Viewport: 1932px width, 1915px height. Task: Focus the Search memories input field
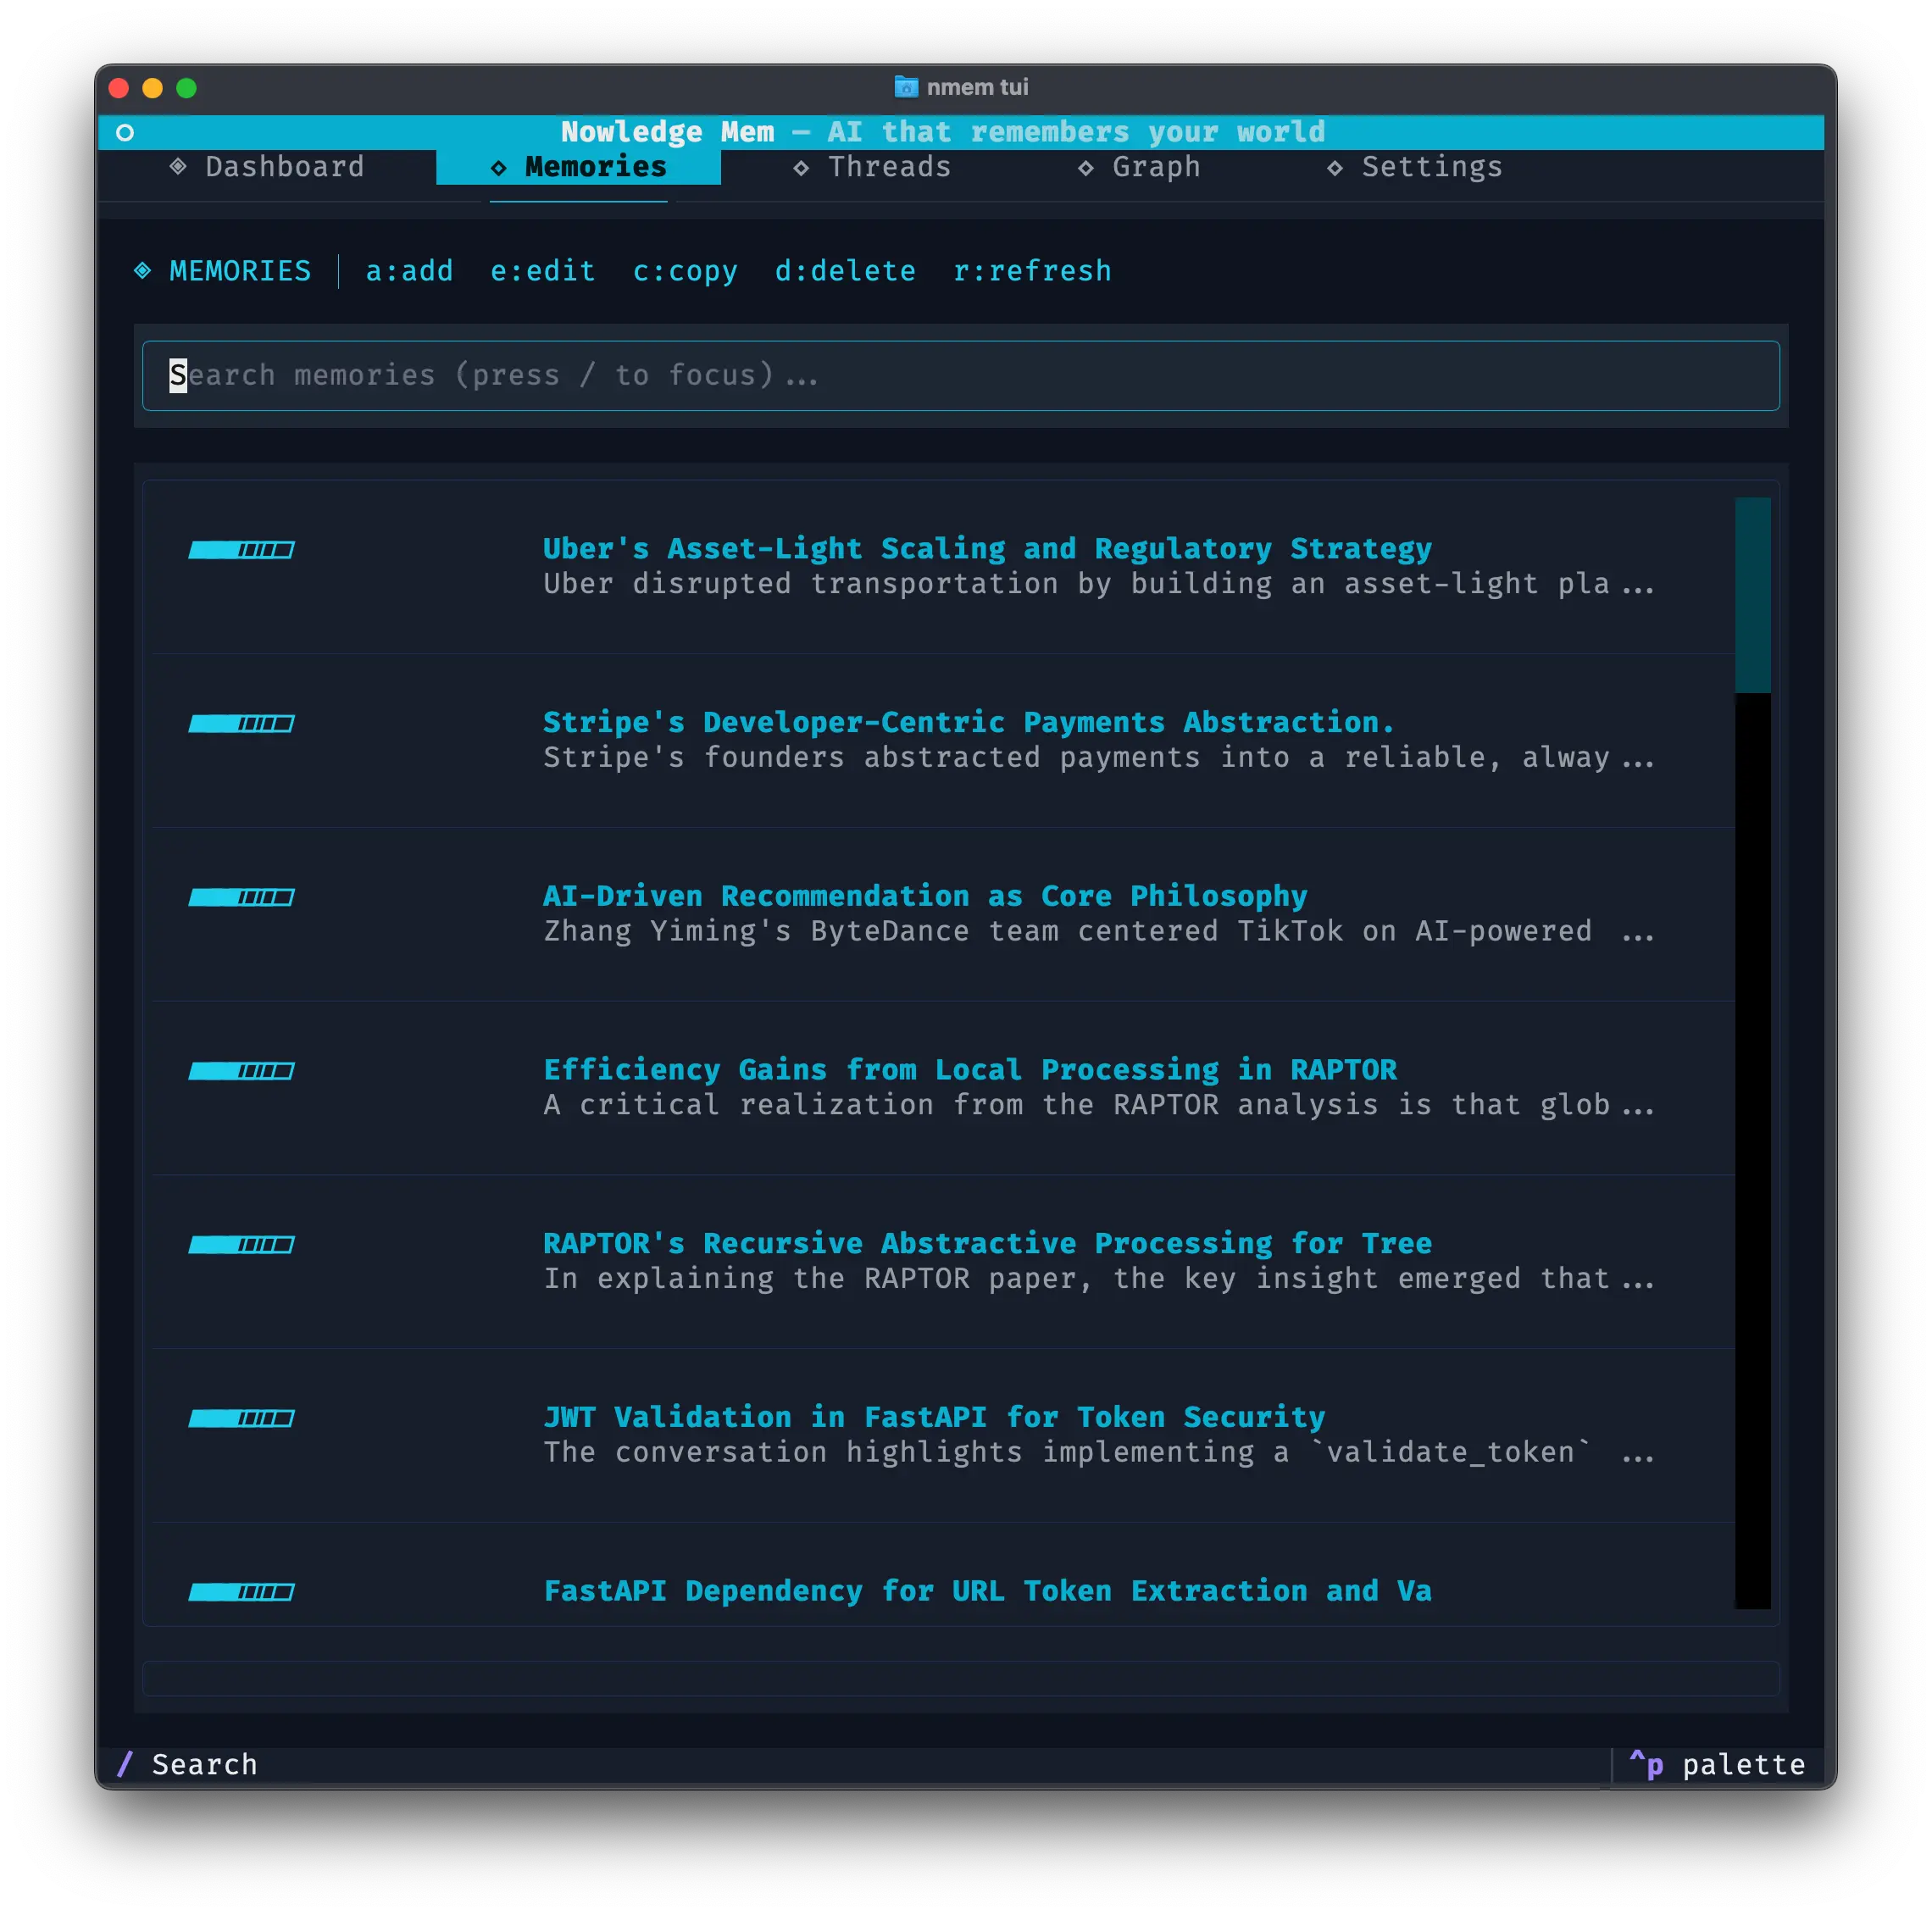(960, 376)
